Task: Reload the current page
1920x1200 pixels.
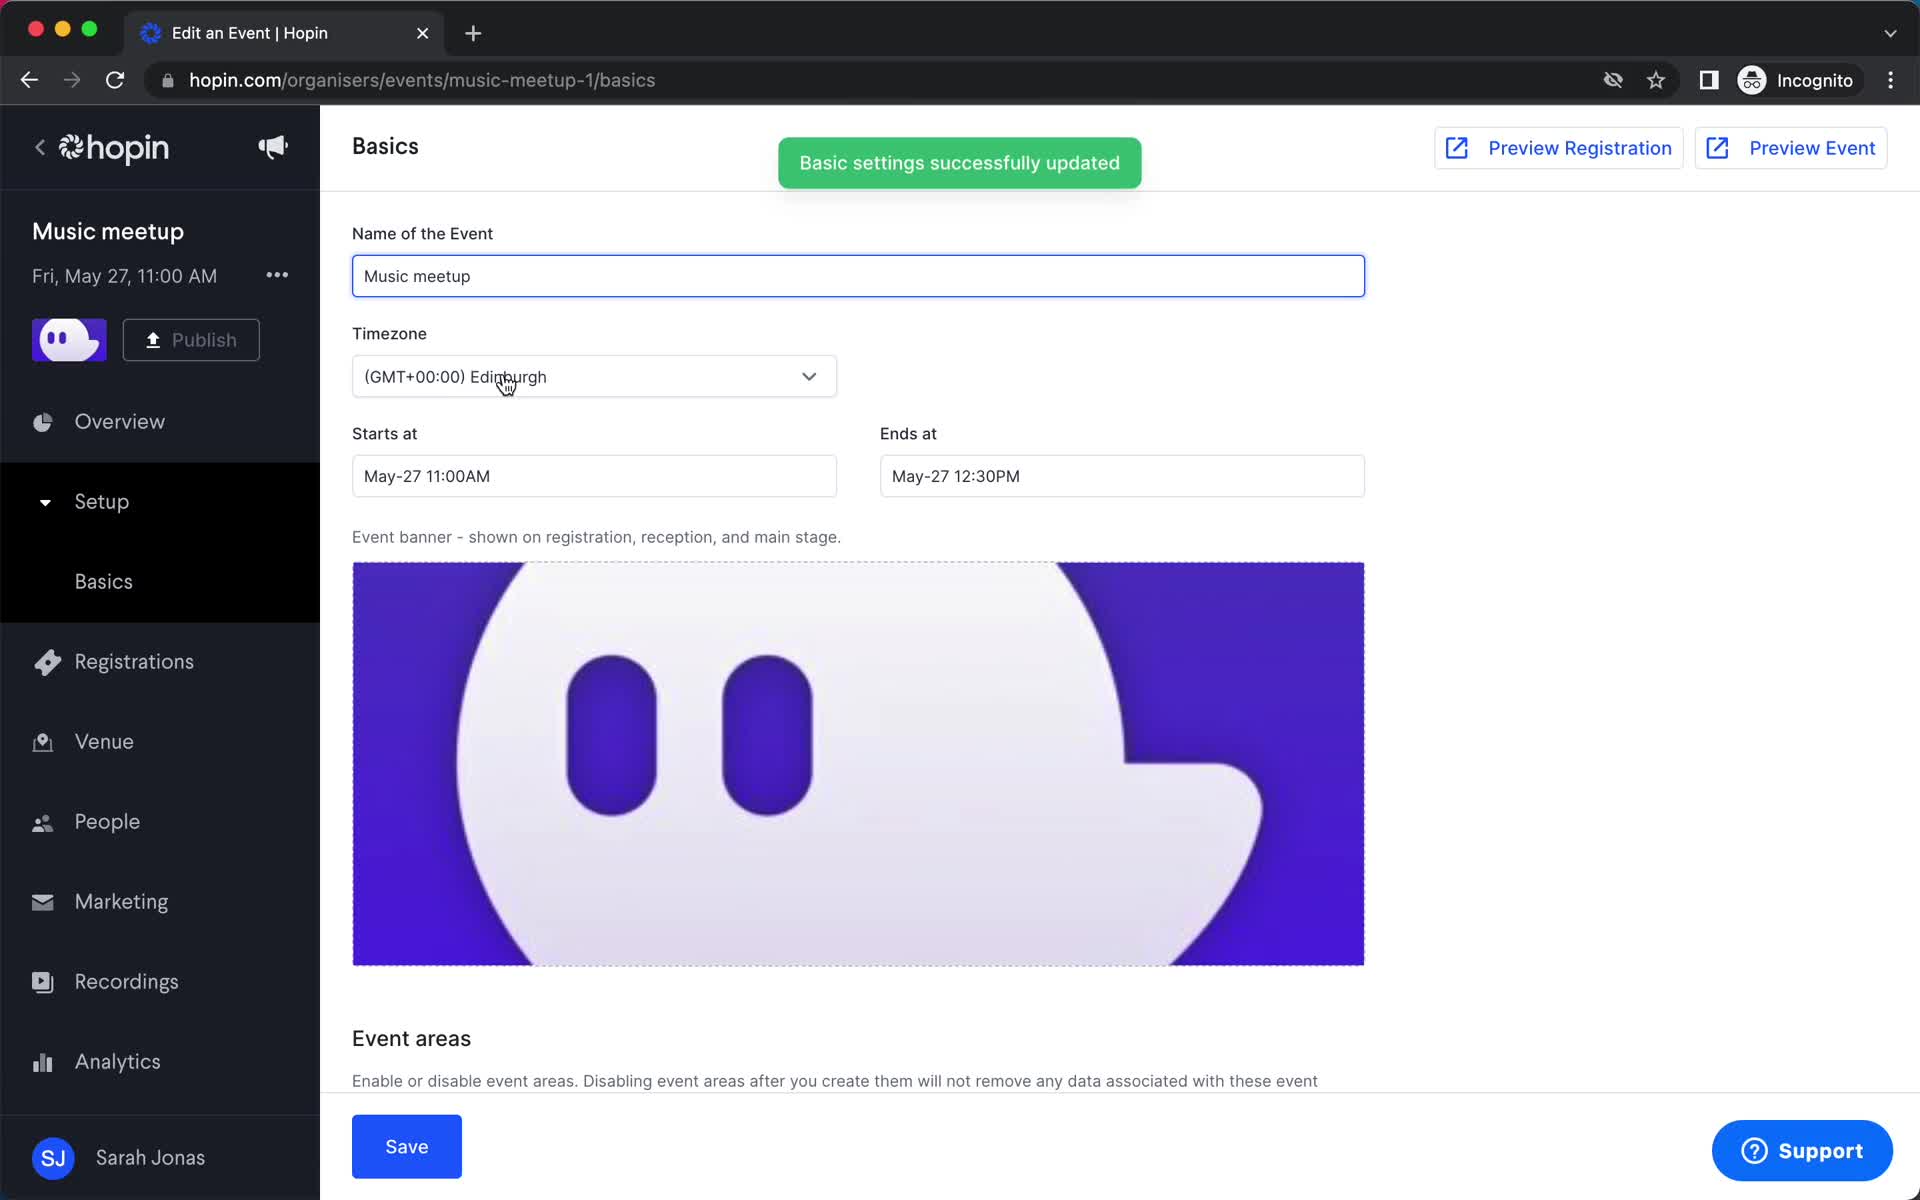Action: [115, 80]
